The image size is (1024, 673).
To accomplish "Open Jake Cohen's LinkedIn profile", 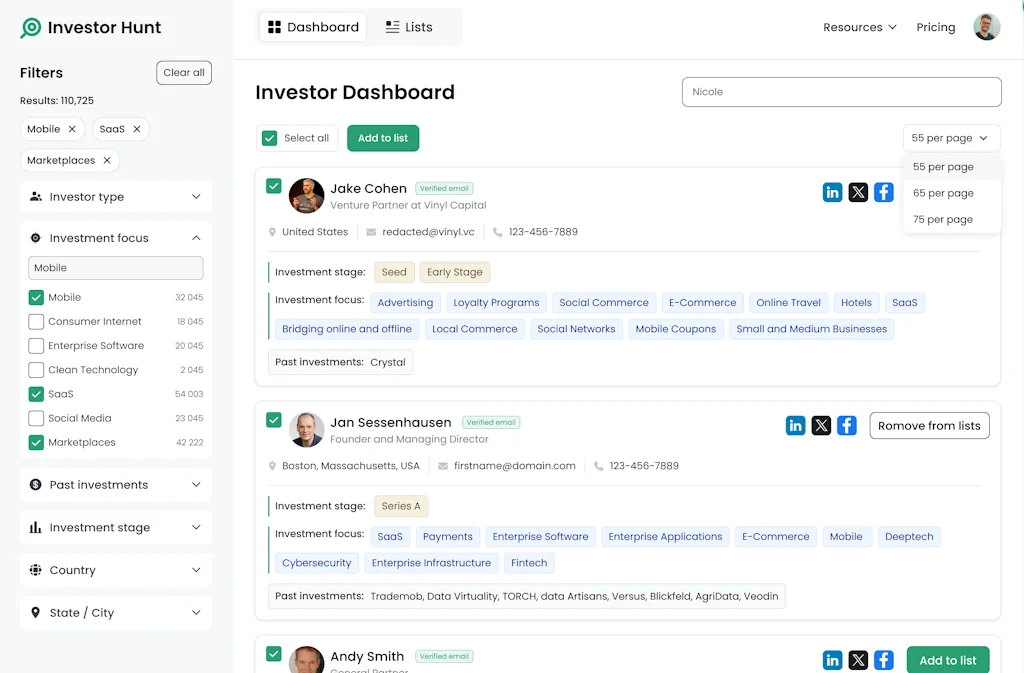I will tap(833, 192).
